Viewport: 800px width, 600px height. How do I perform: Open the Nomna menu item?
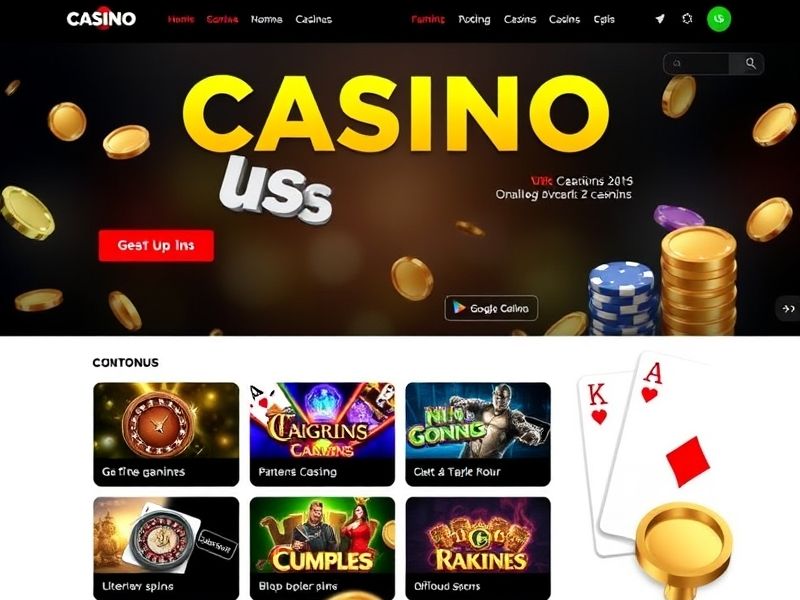[x=266, y=19]
